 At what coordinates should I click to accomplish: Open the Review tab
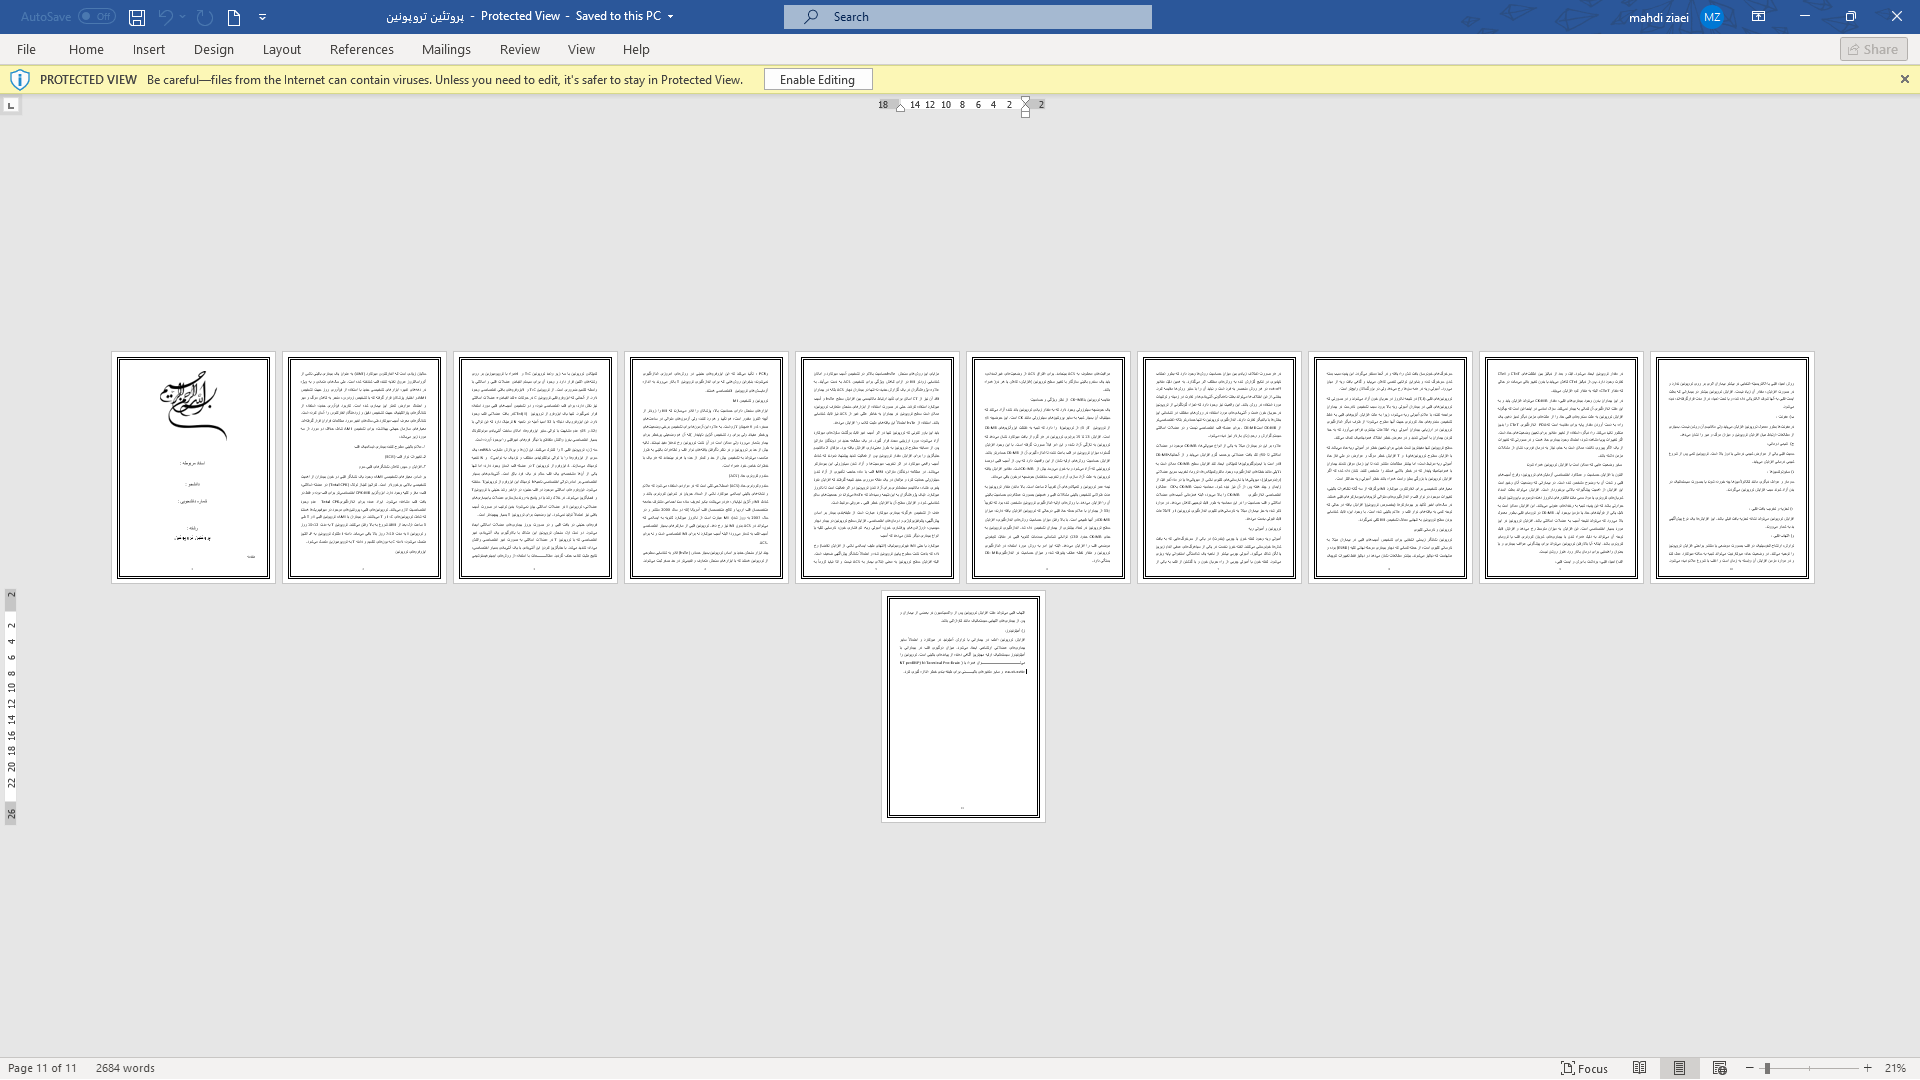point(520,49)
